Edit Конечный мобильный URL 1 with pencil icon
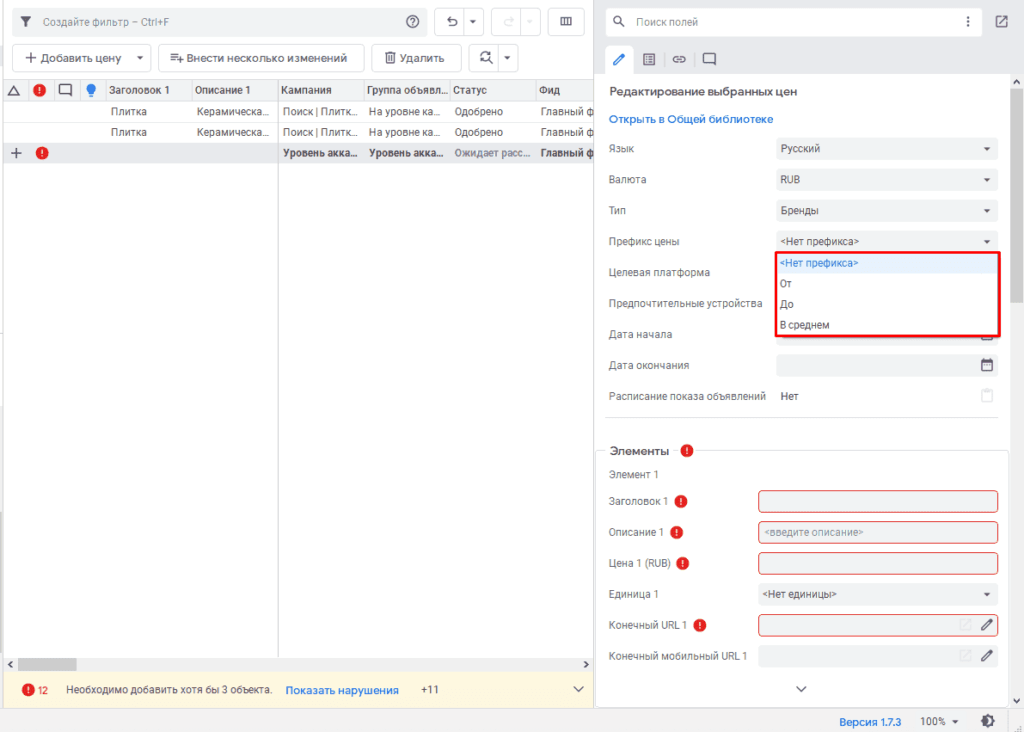1024x732 pixels. pyautogui.click(x=987, y=656)
